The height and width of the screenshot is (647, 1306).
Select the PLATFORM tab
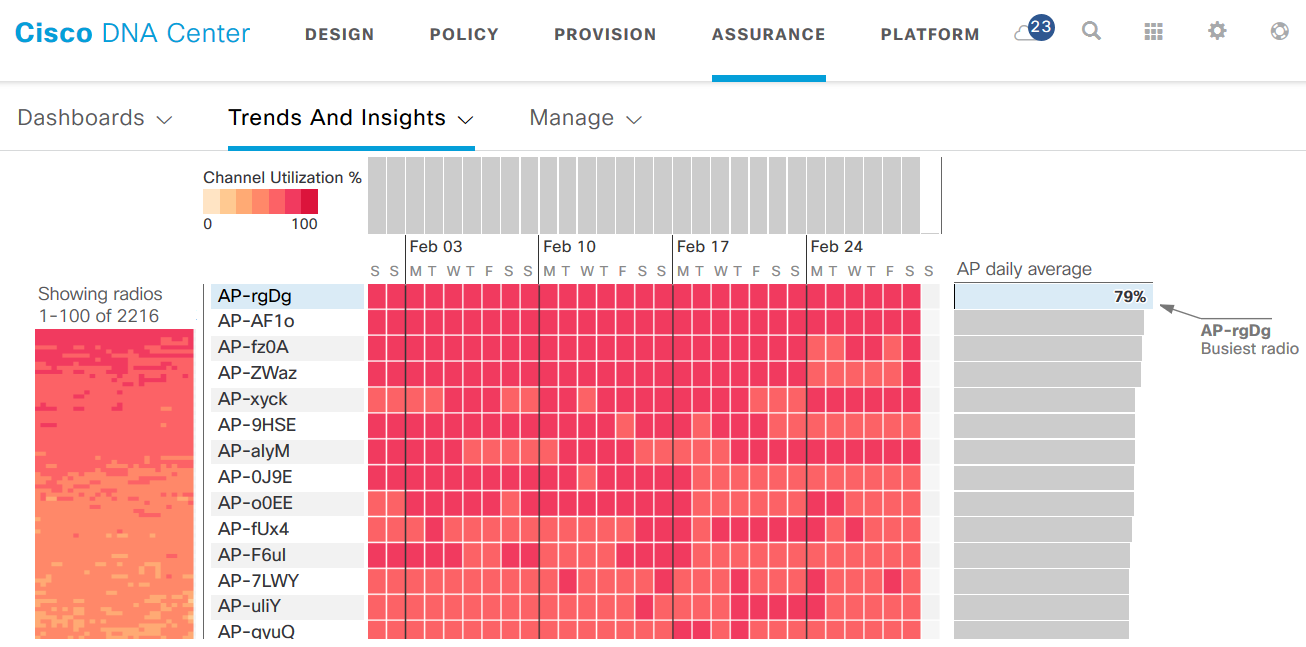point(930,34)
